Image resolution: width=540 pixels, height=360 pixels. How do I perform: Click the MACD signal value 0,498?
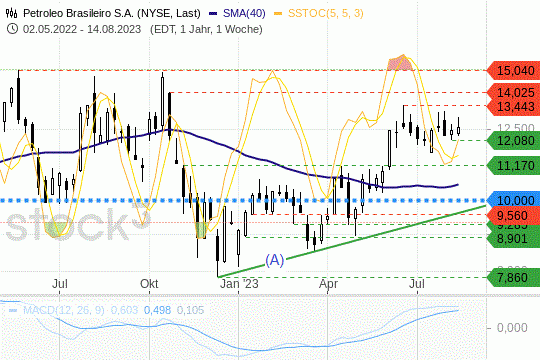(157, 310)
